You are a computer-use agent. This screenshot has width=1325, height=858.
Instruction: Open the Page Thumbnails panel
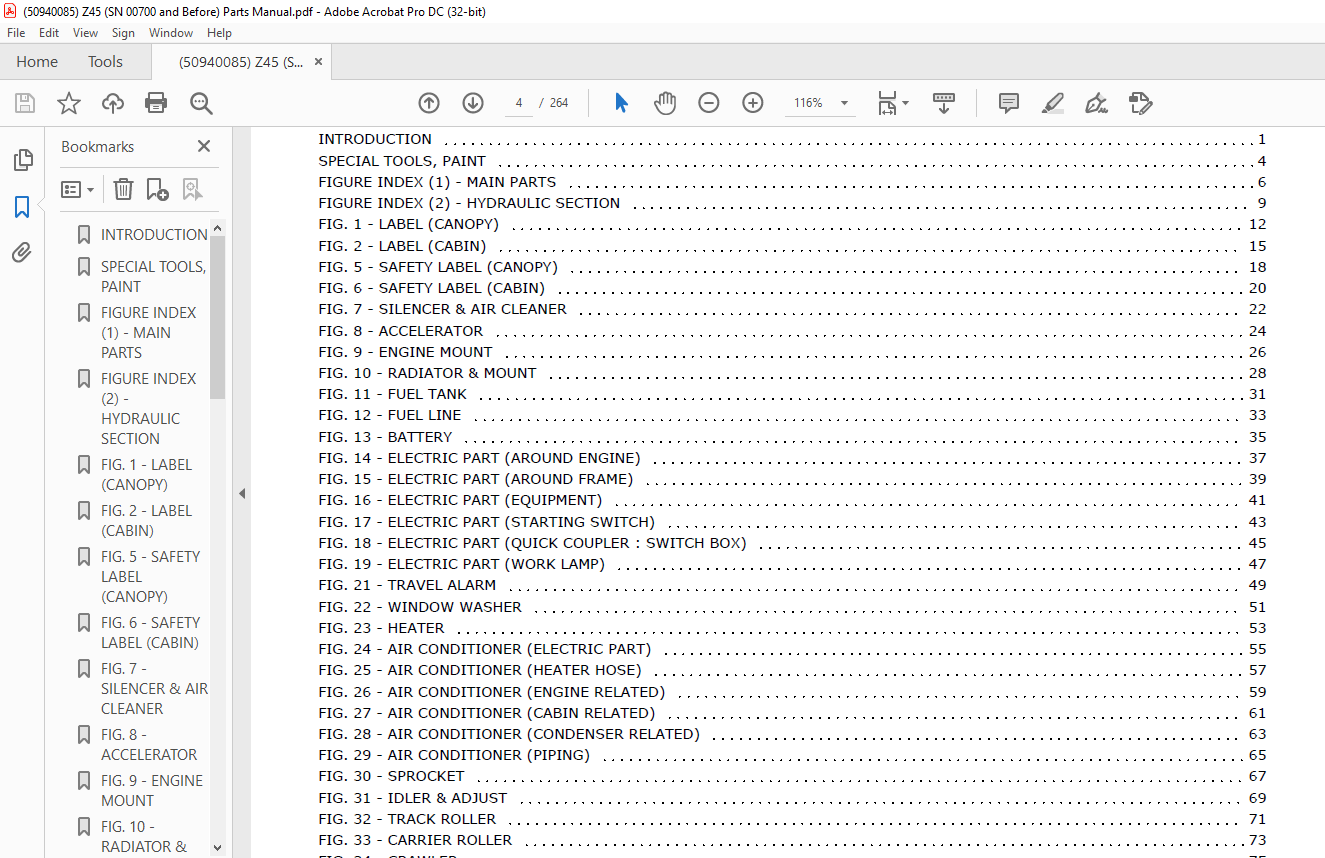[22, 160]
